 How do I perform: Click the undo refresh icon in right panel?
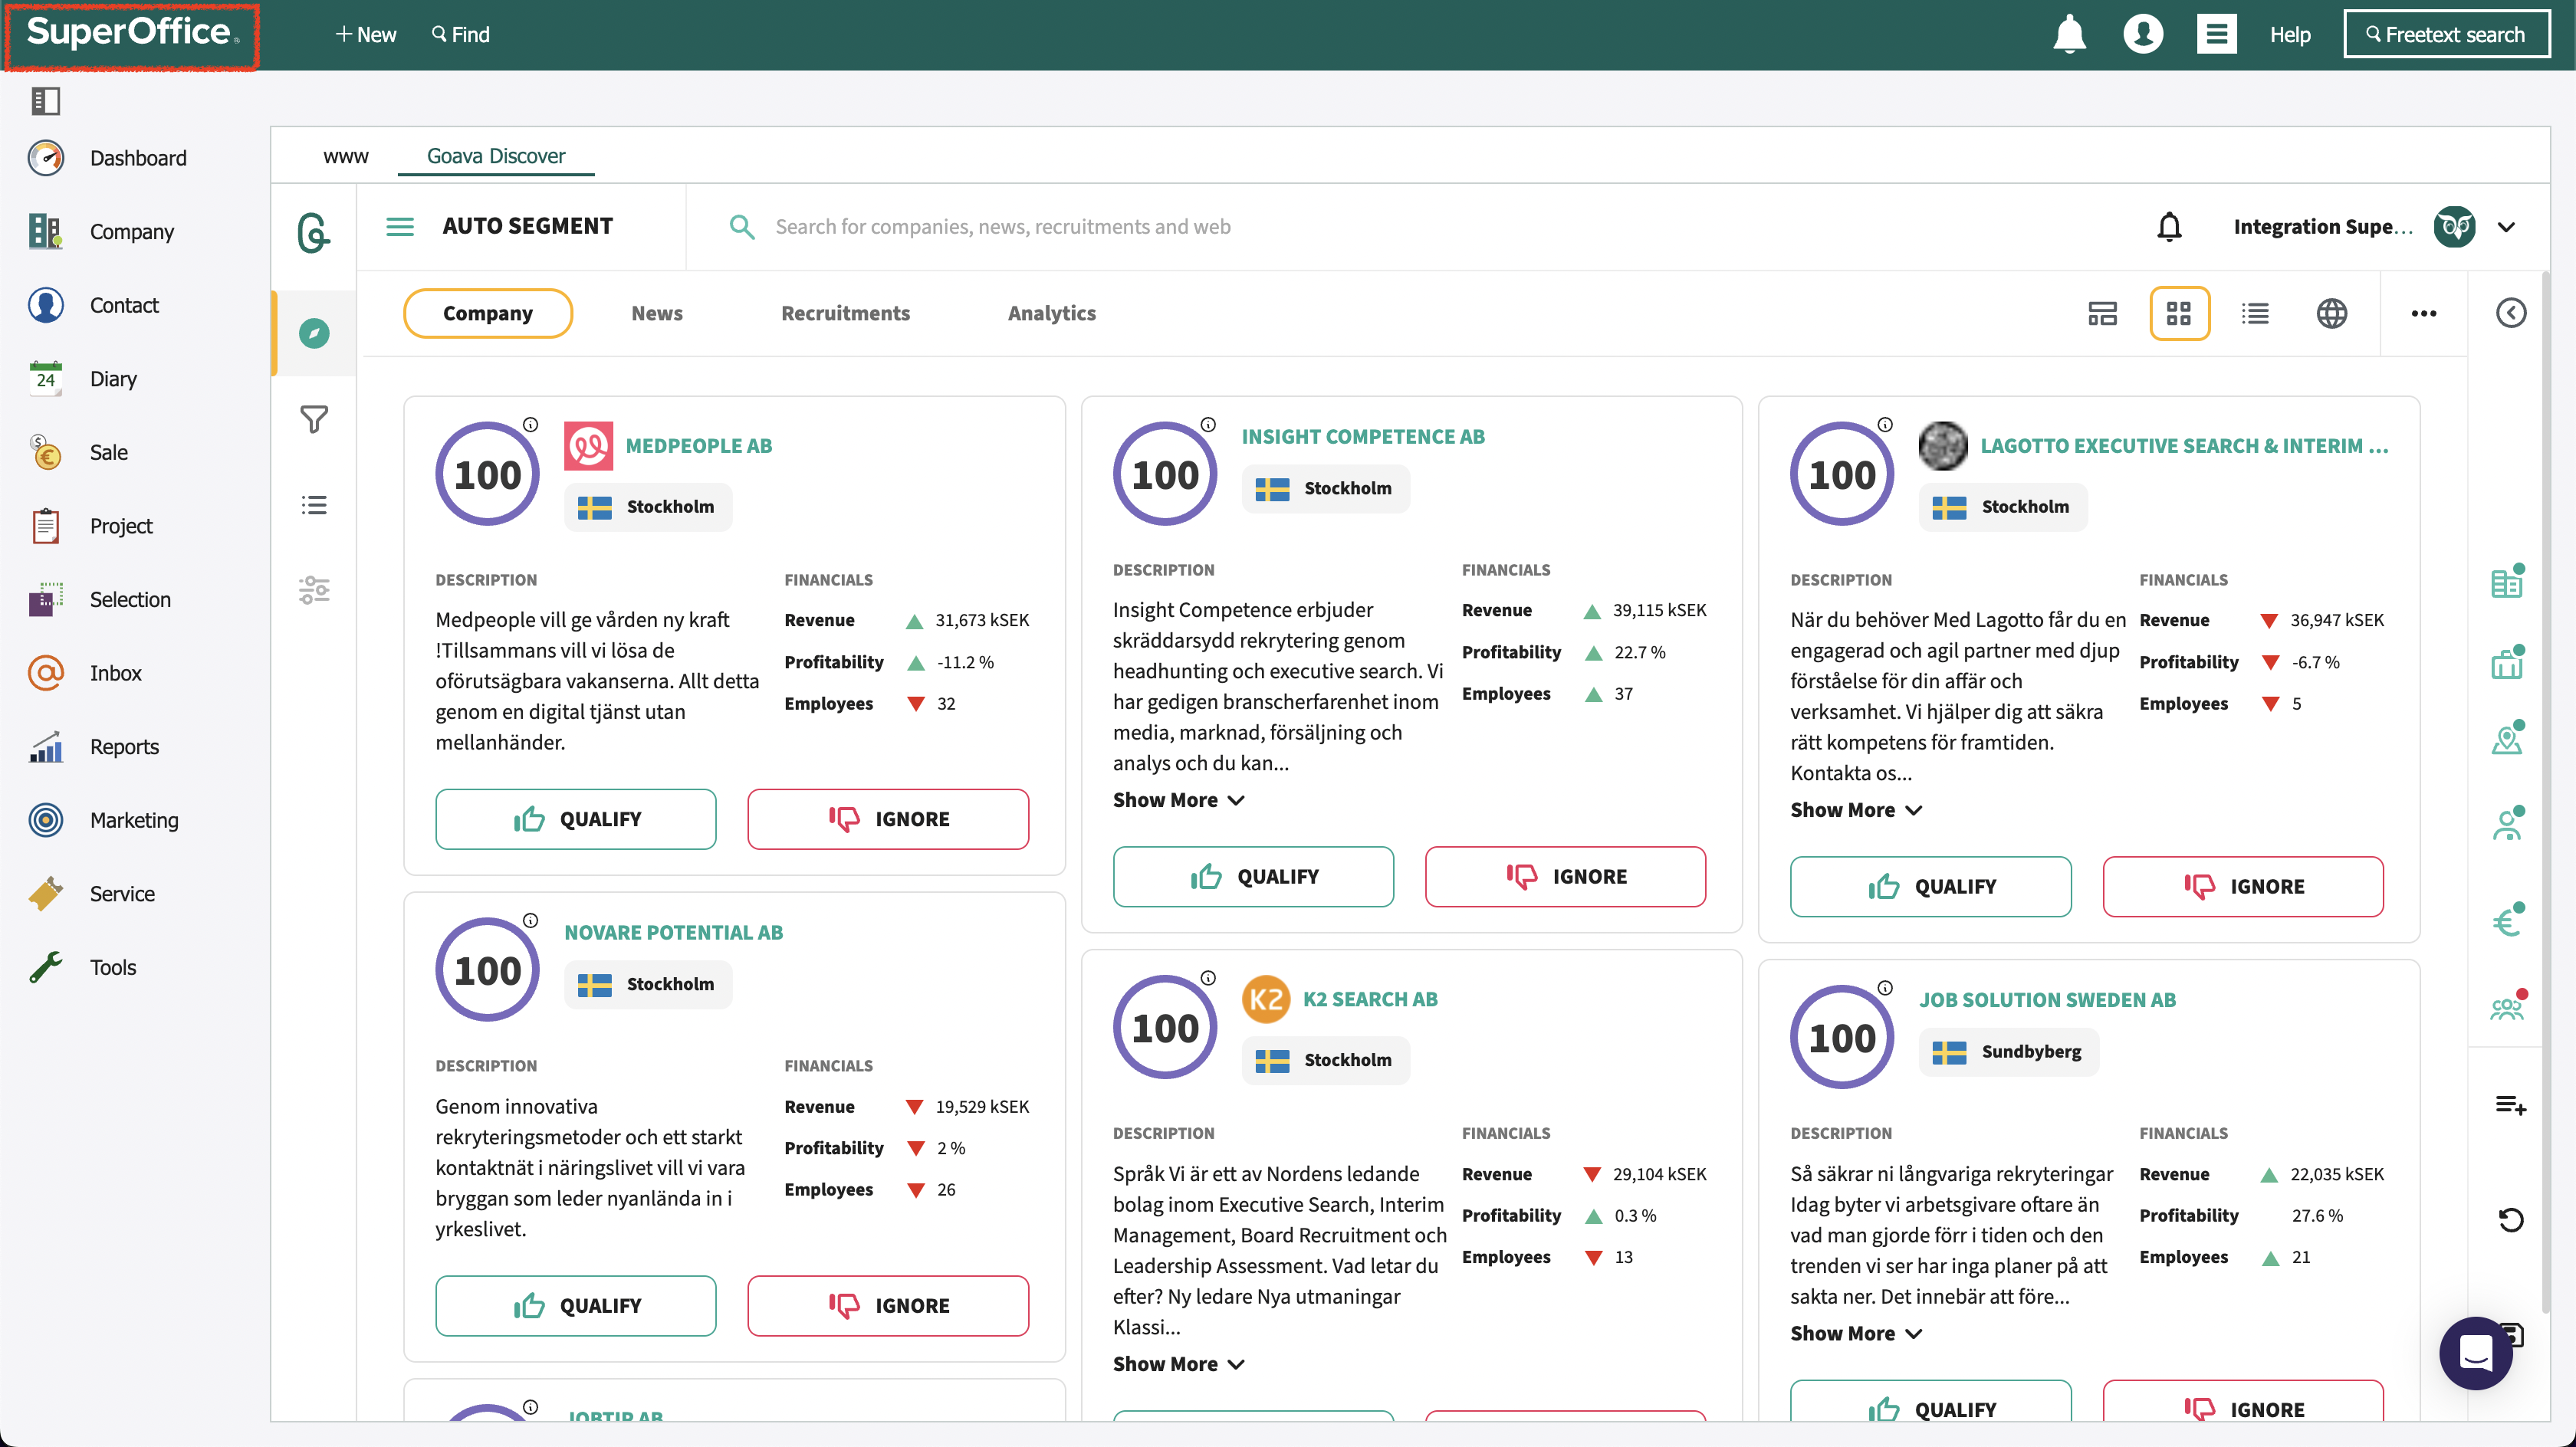coord(2510,1220)
